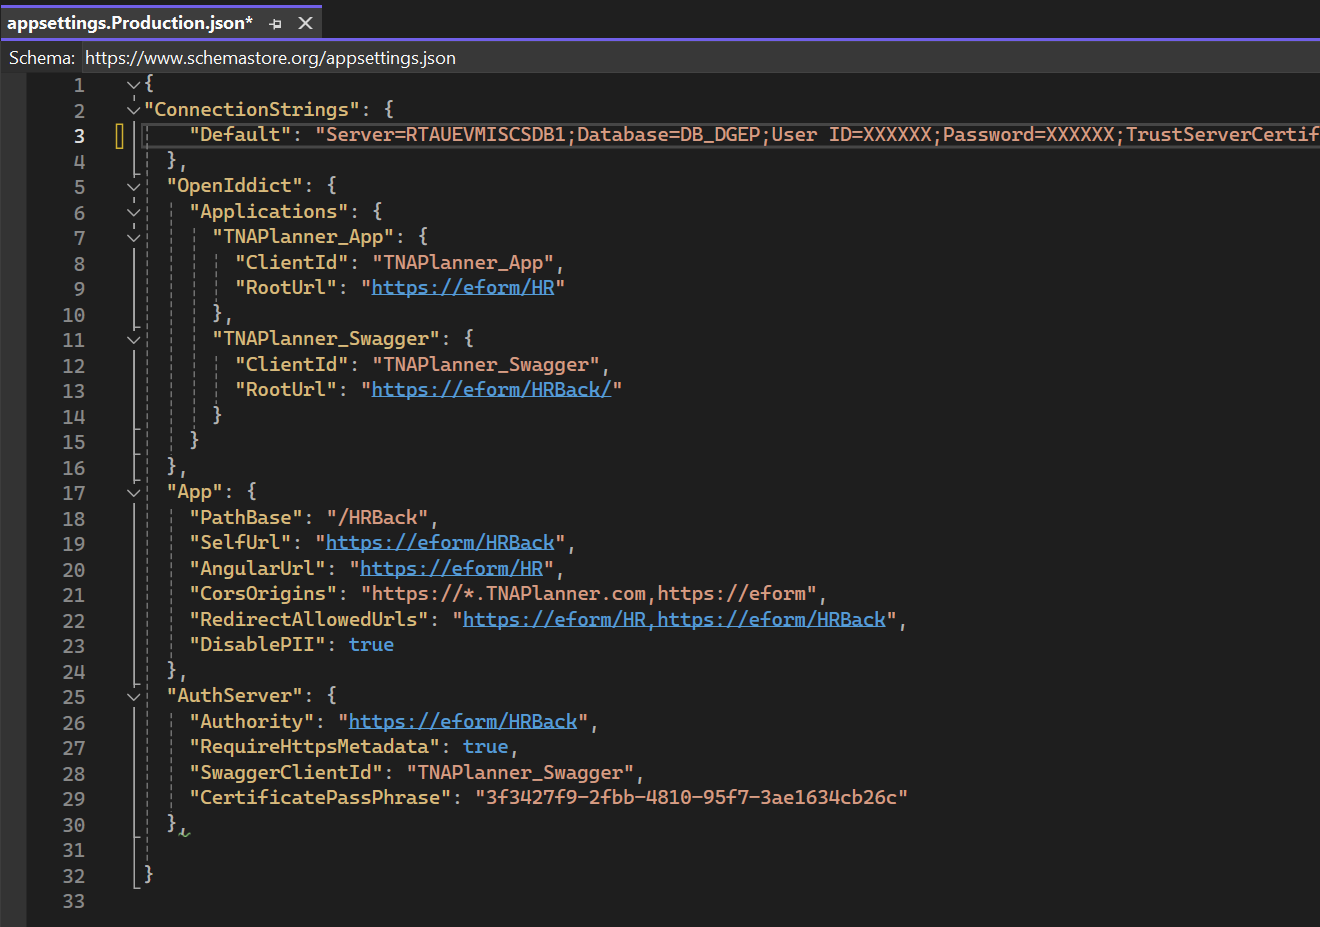
Task: Collapse the TNAPlanner_App block
Action: [134, 237]
